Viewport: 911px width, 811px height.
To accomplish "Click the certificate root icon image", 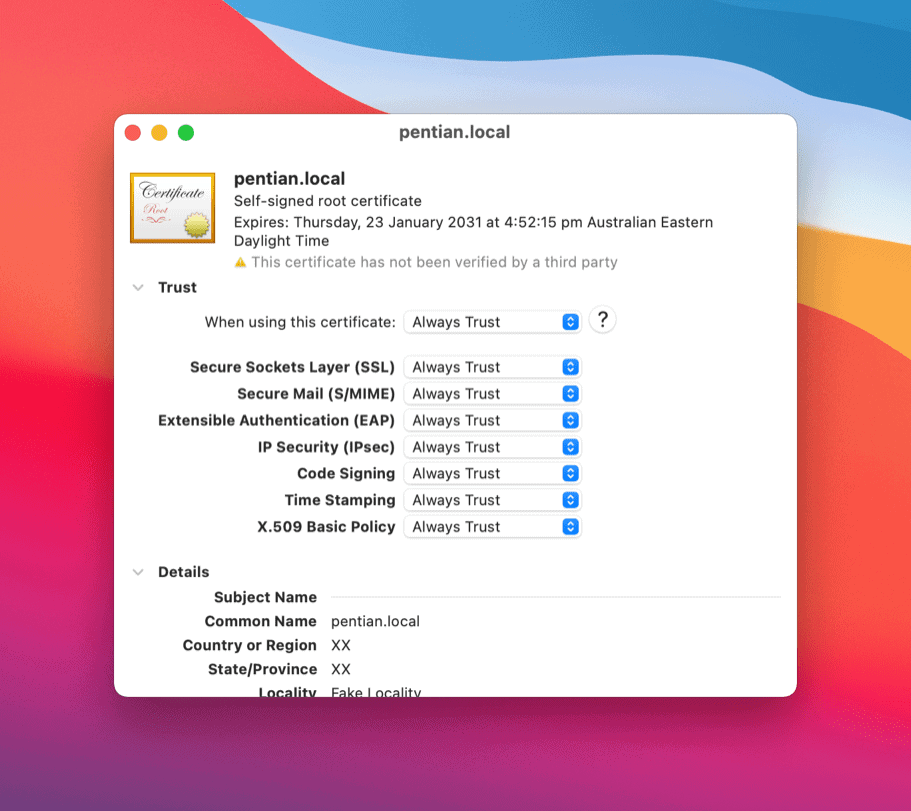I will (x=173, y=207).
